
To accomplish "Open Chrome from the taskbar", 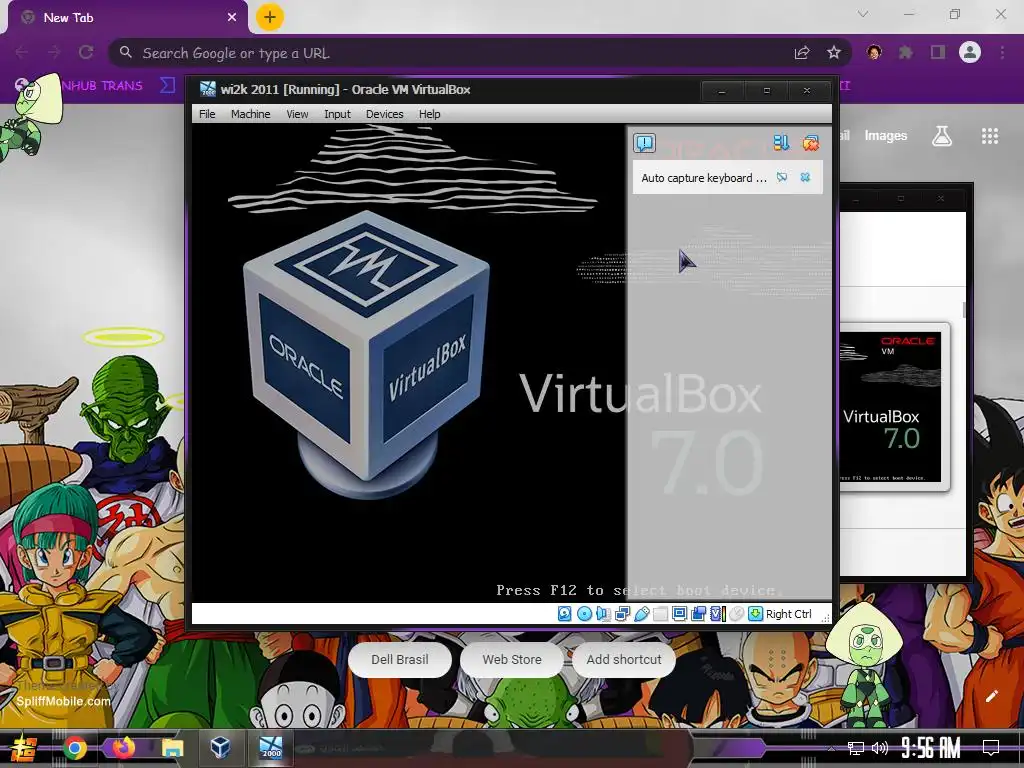I will [x=74, y=748].
